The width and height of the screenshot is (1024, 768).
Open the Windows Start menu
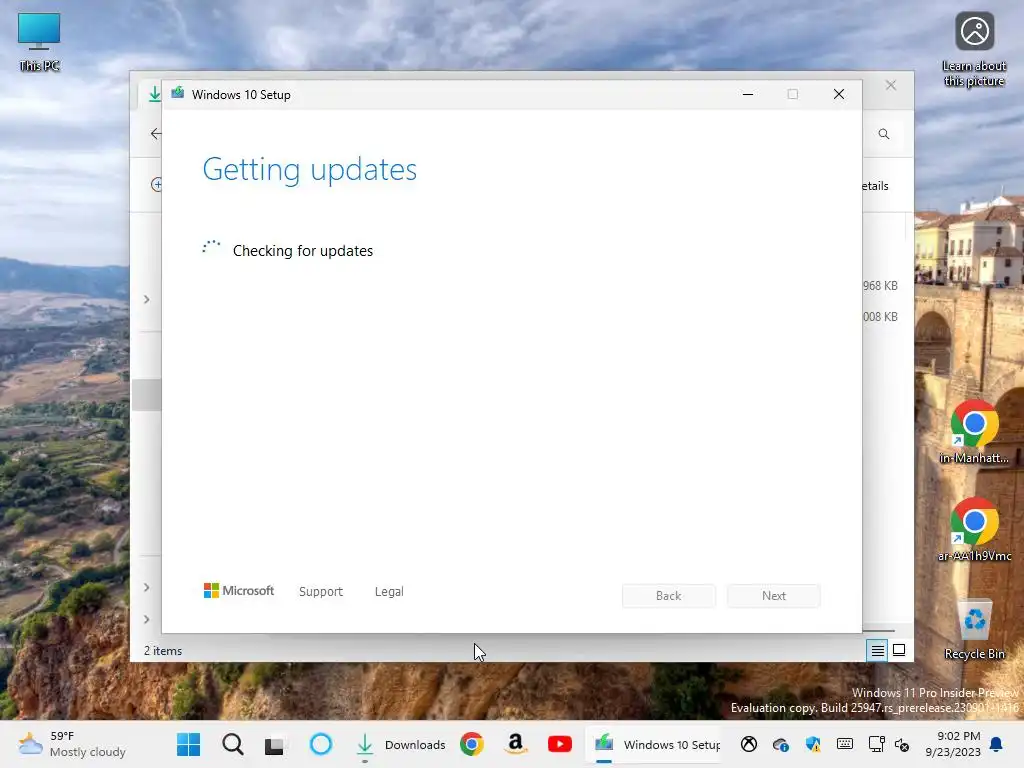coord(189,744)
